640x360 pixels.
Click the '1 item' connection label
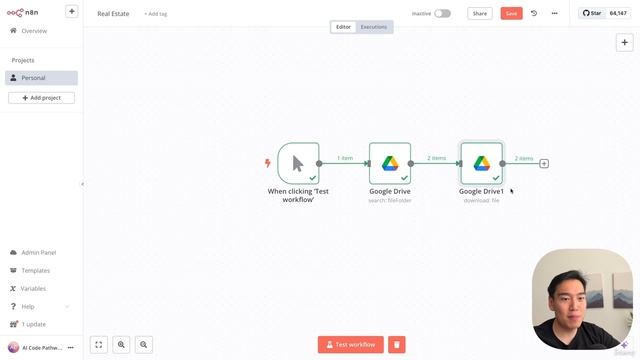(x=345, y=158)
